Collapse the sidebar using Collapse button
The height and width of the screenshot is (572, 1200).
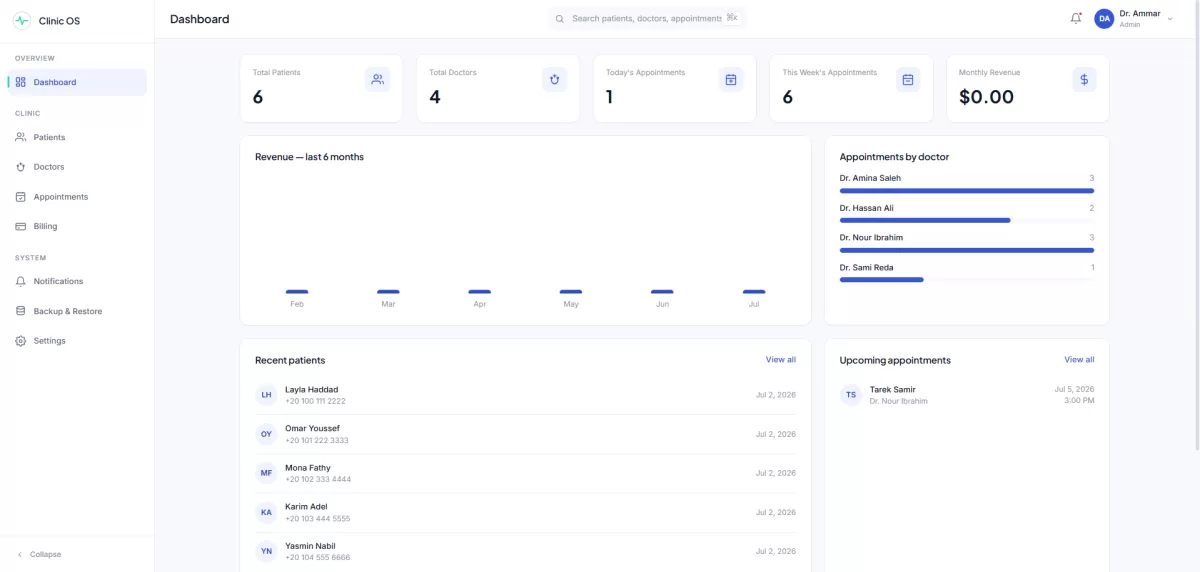tap(39, 554)
